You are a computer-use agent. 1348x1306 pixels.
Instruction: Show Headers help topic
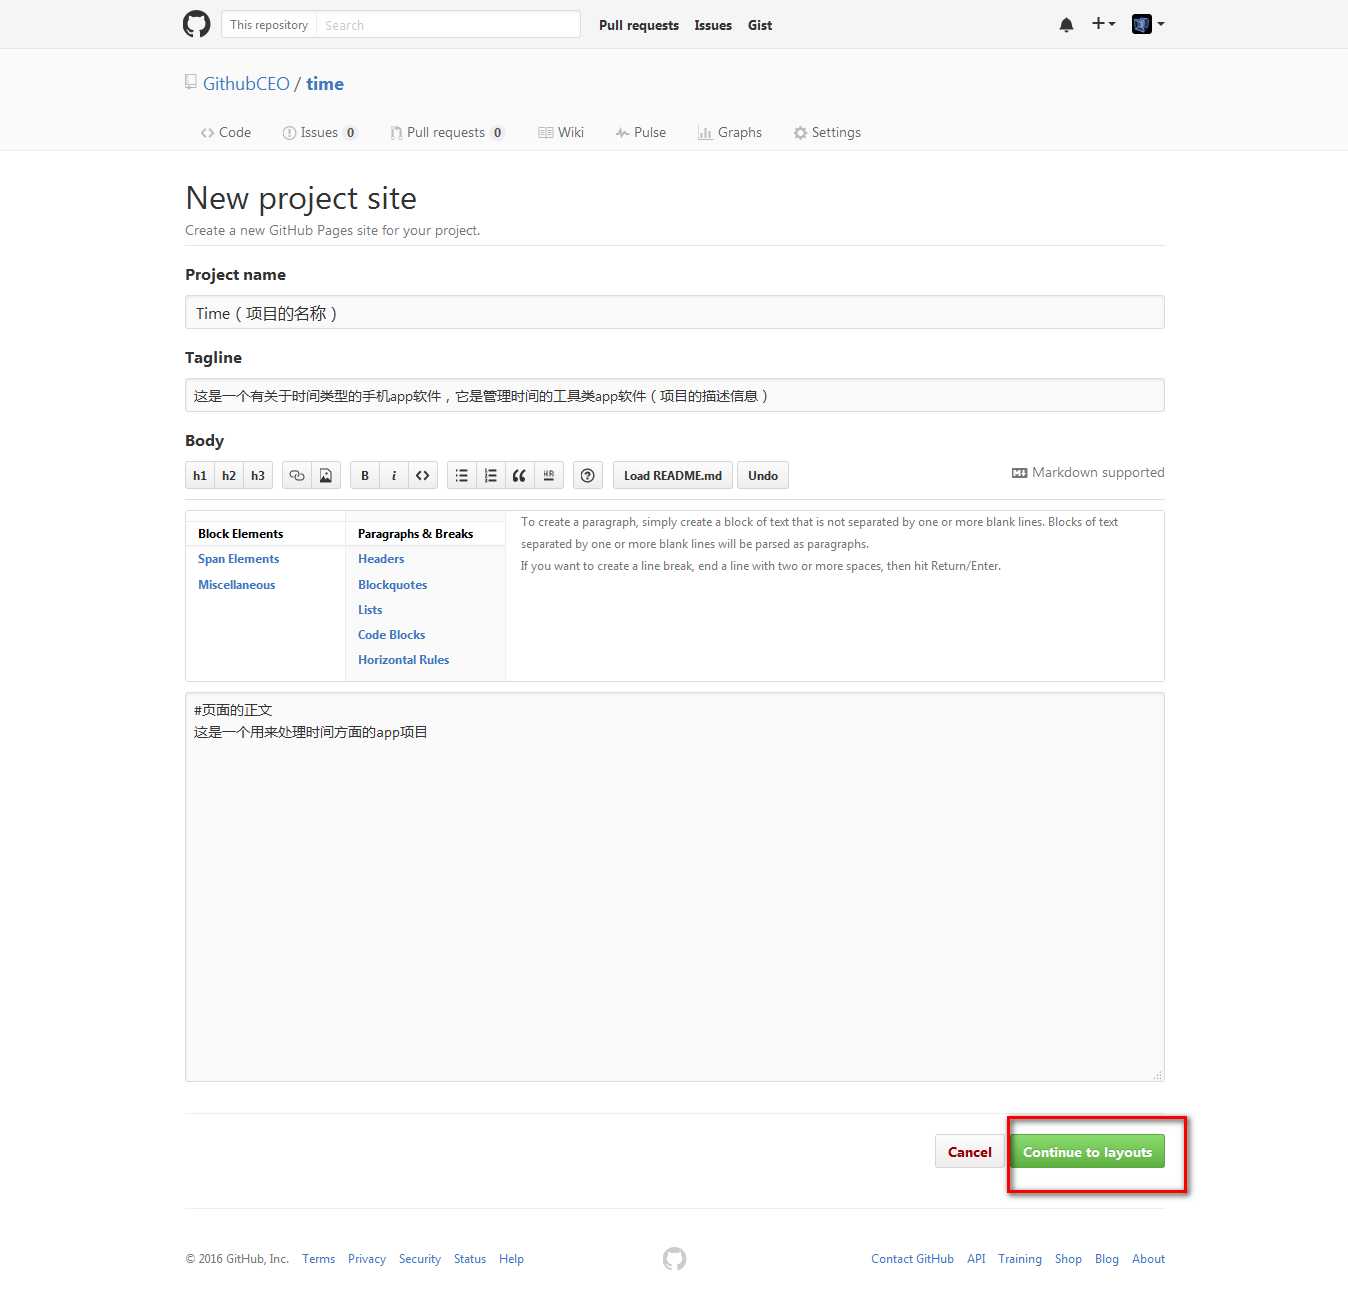[x=381, y=559]
